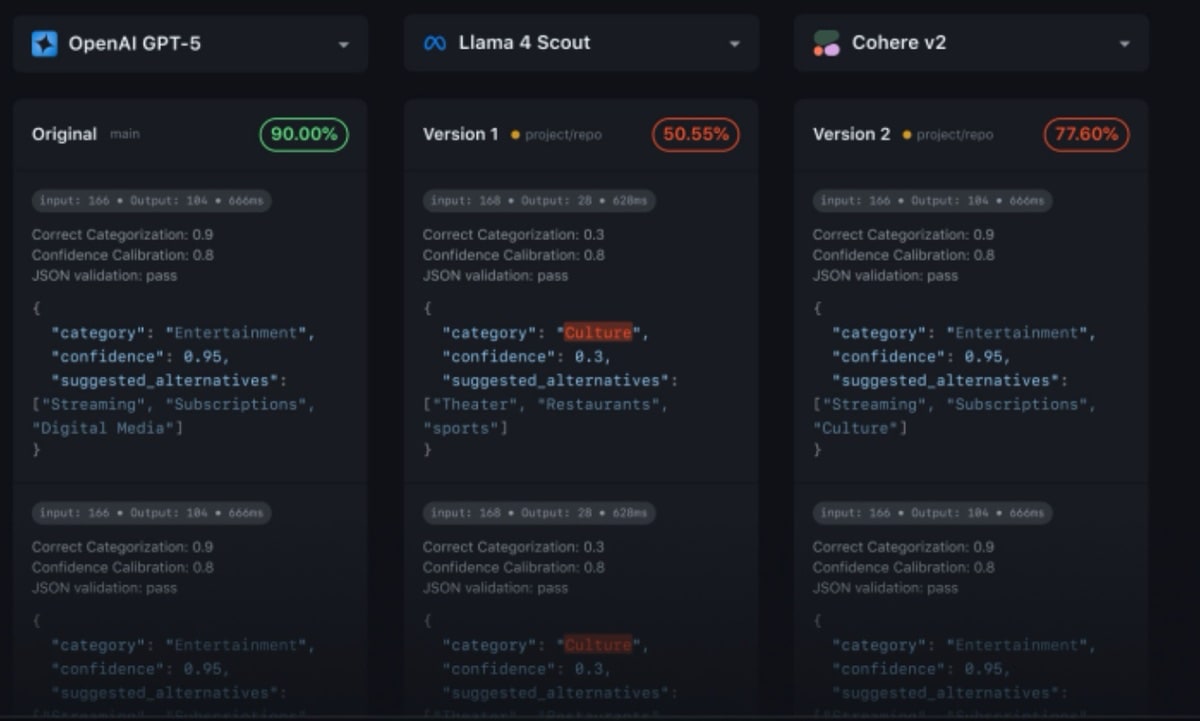Click the yellow status dot next to Version 2
Screen dimensions: 1200x721
(906, 135)
